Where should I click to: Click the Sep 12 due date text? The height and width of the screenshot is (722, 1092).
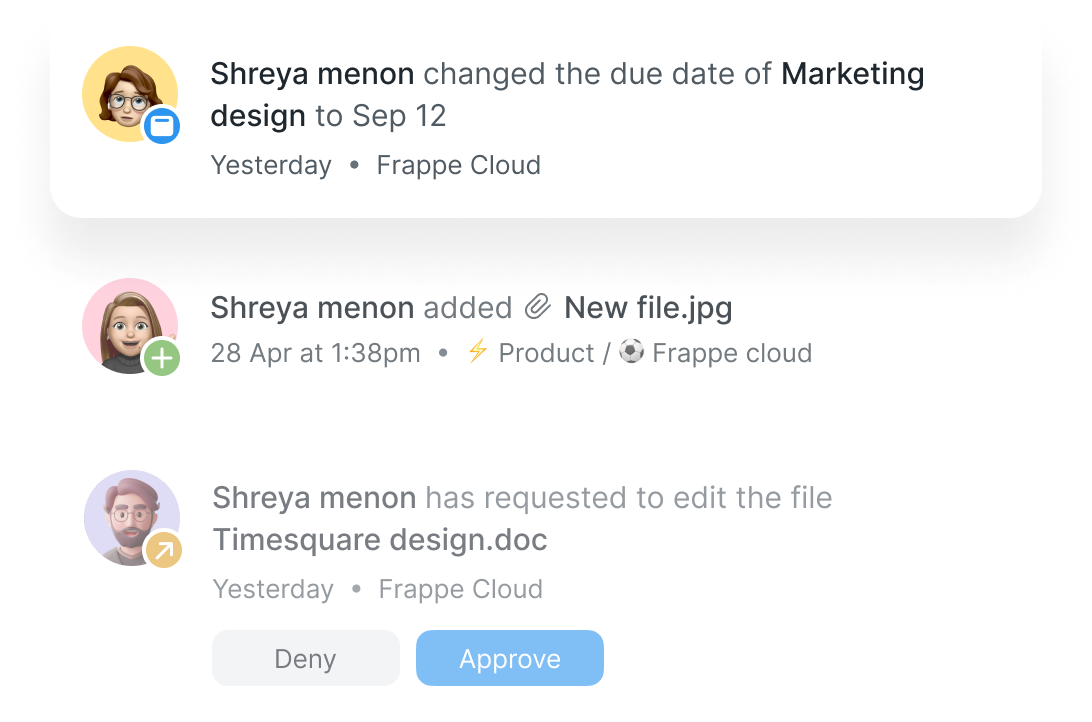click(399, 116)
